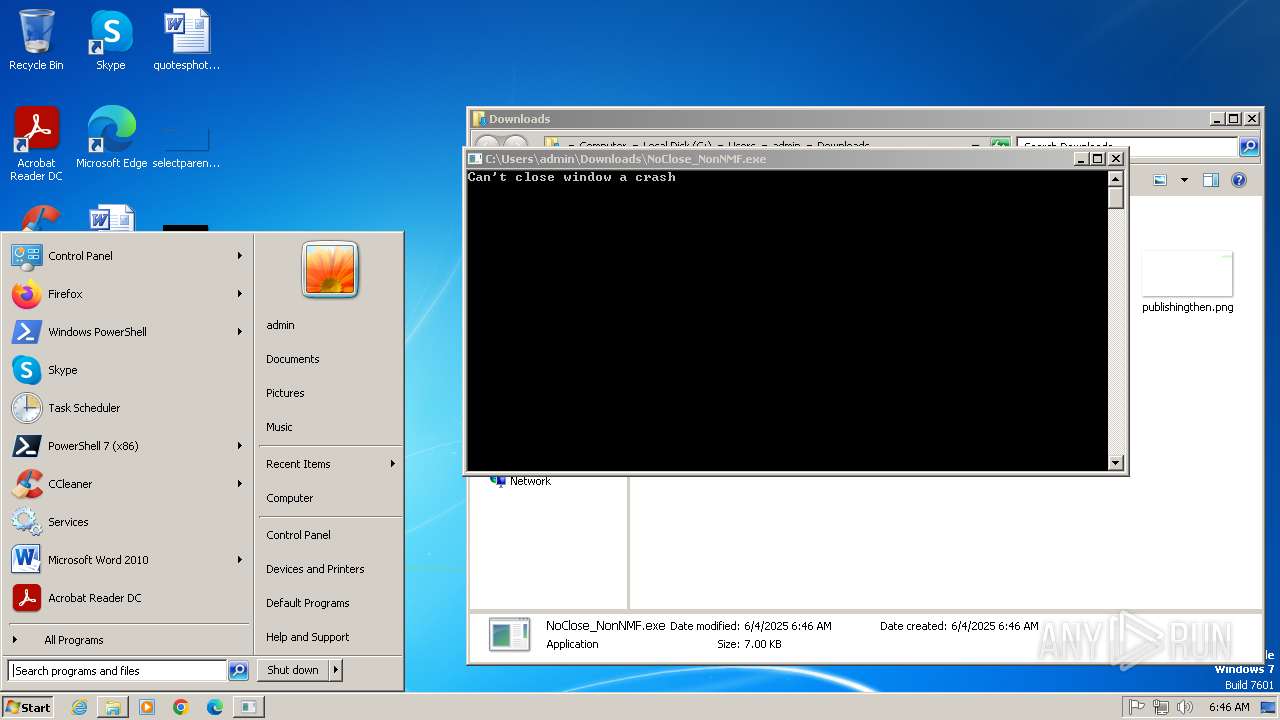Click Start menu search magnifier button
Viewport: 1280px width, 720px height.
238,671
